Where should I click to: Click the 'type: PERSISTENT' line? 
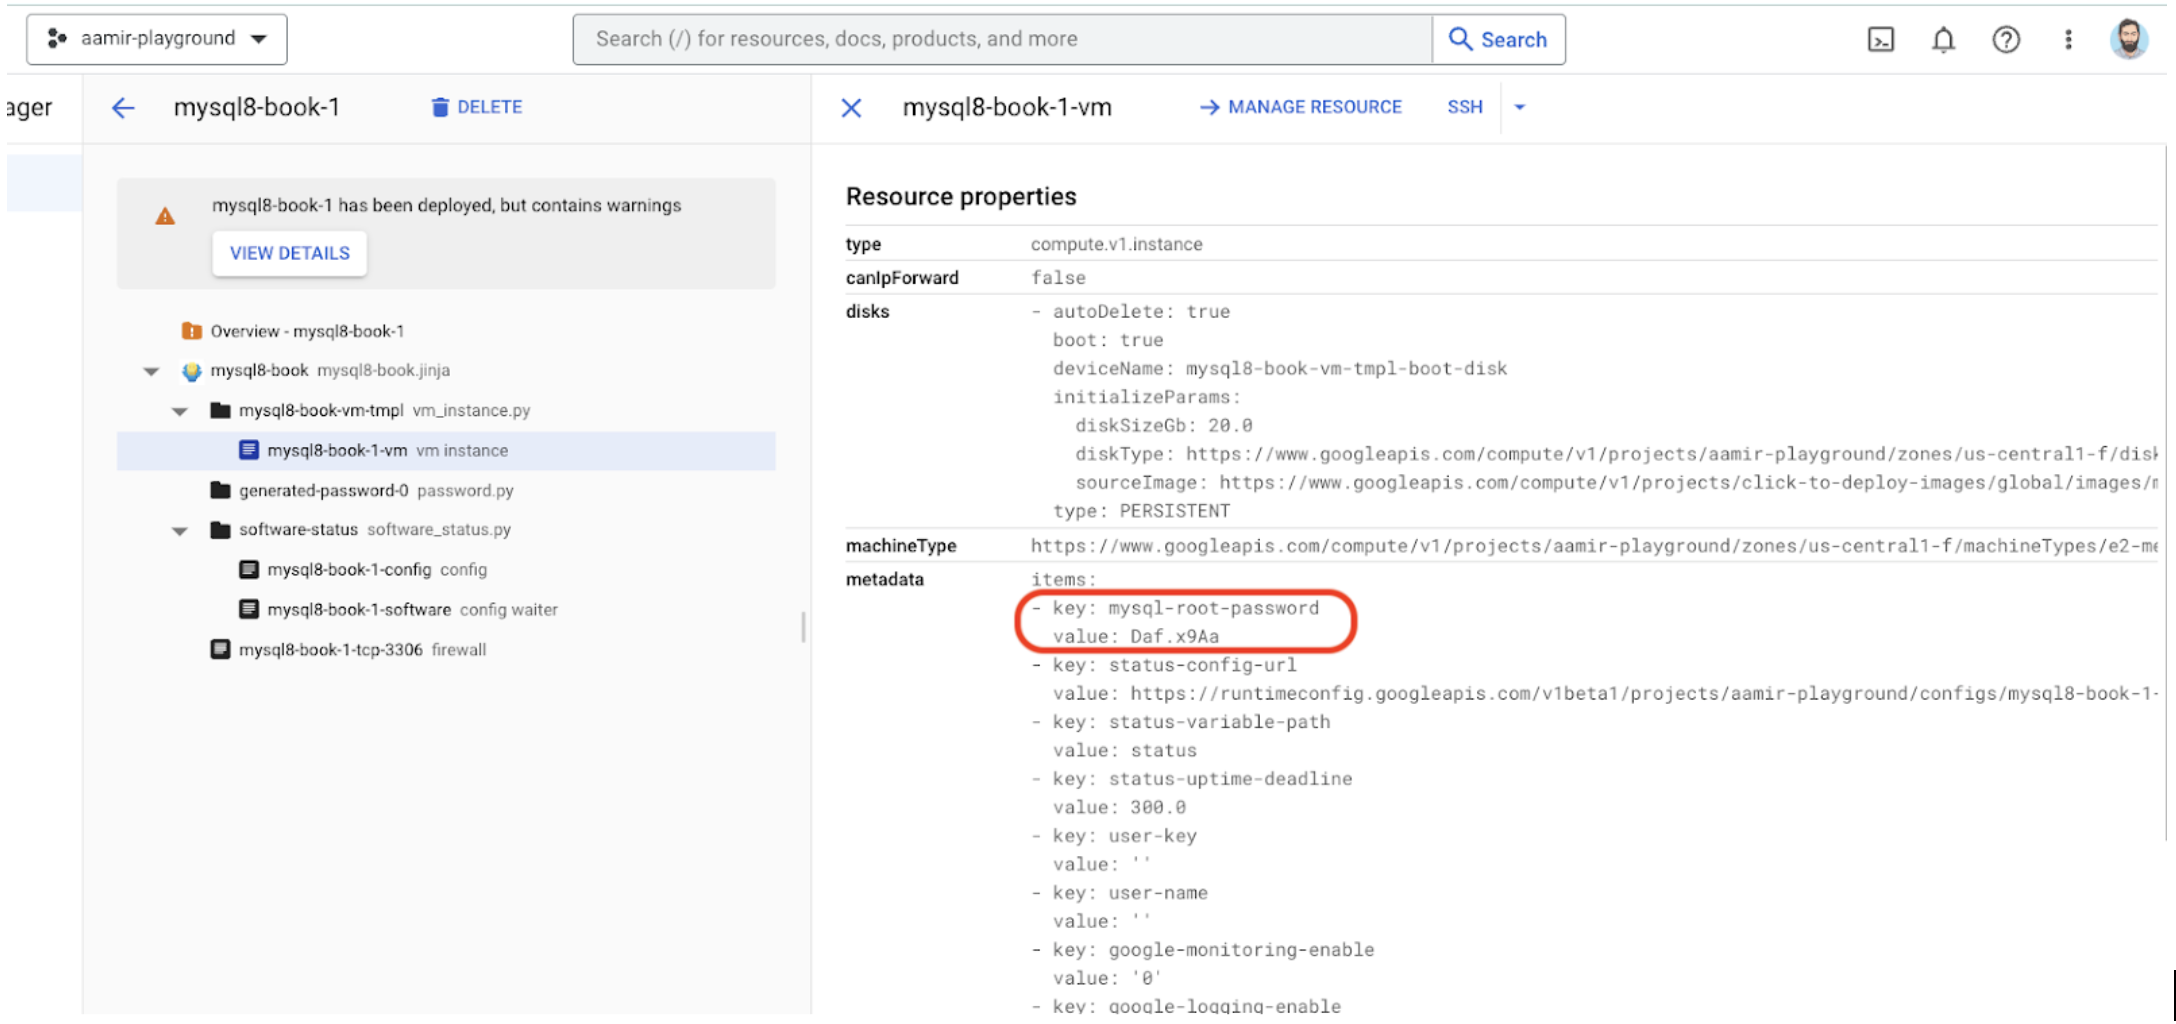tap(1141, 511)
